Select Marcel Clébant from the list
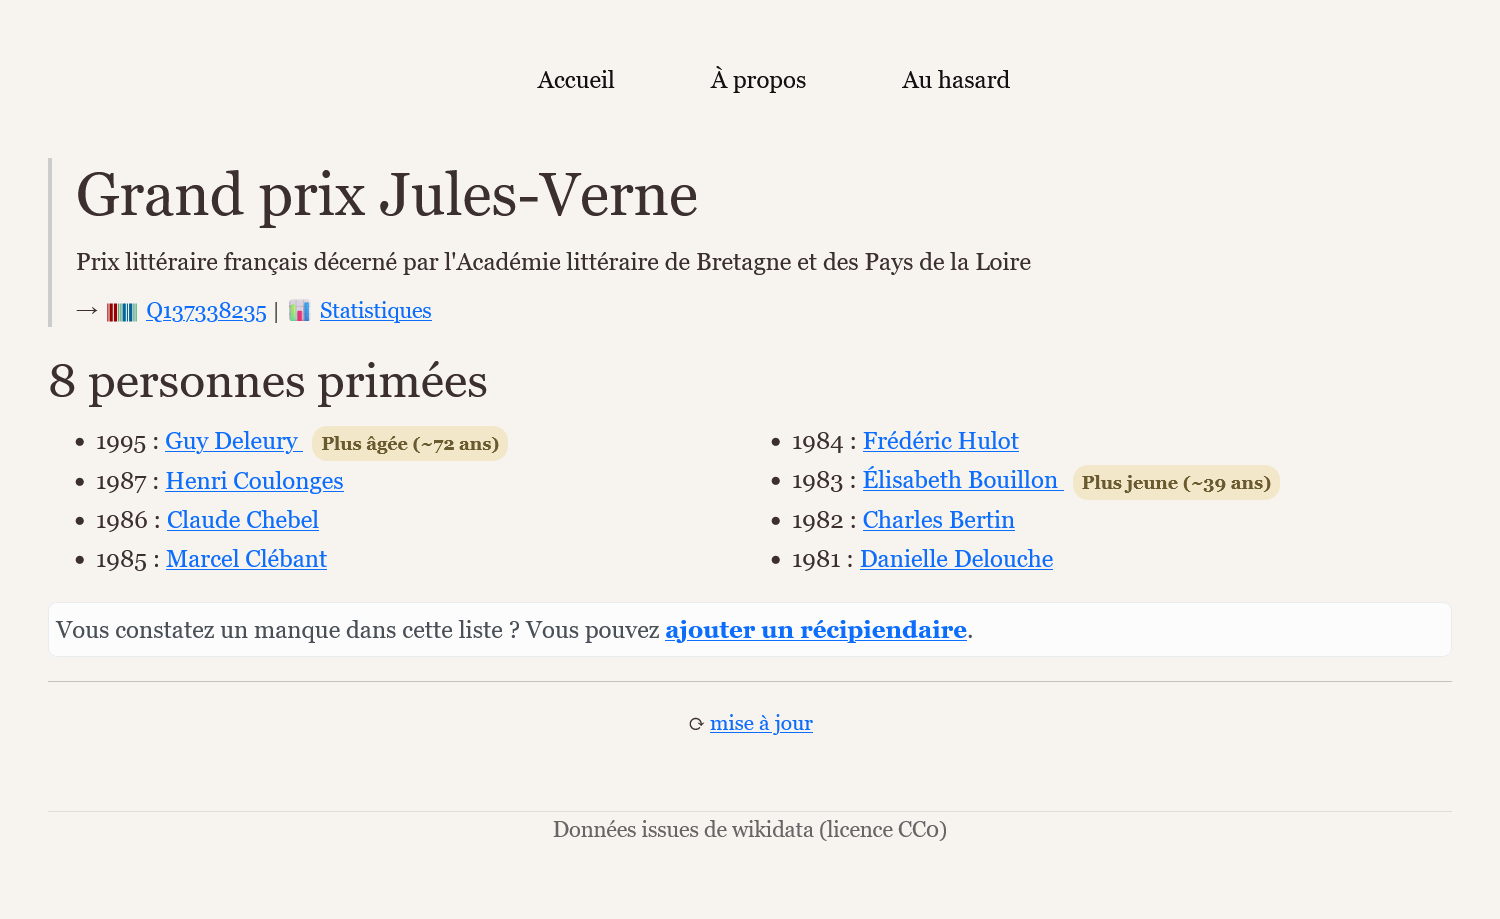This screenshot has width=1500, height=919. [246, 559]
